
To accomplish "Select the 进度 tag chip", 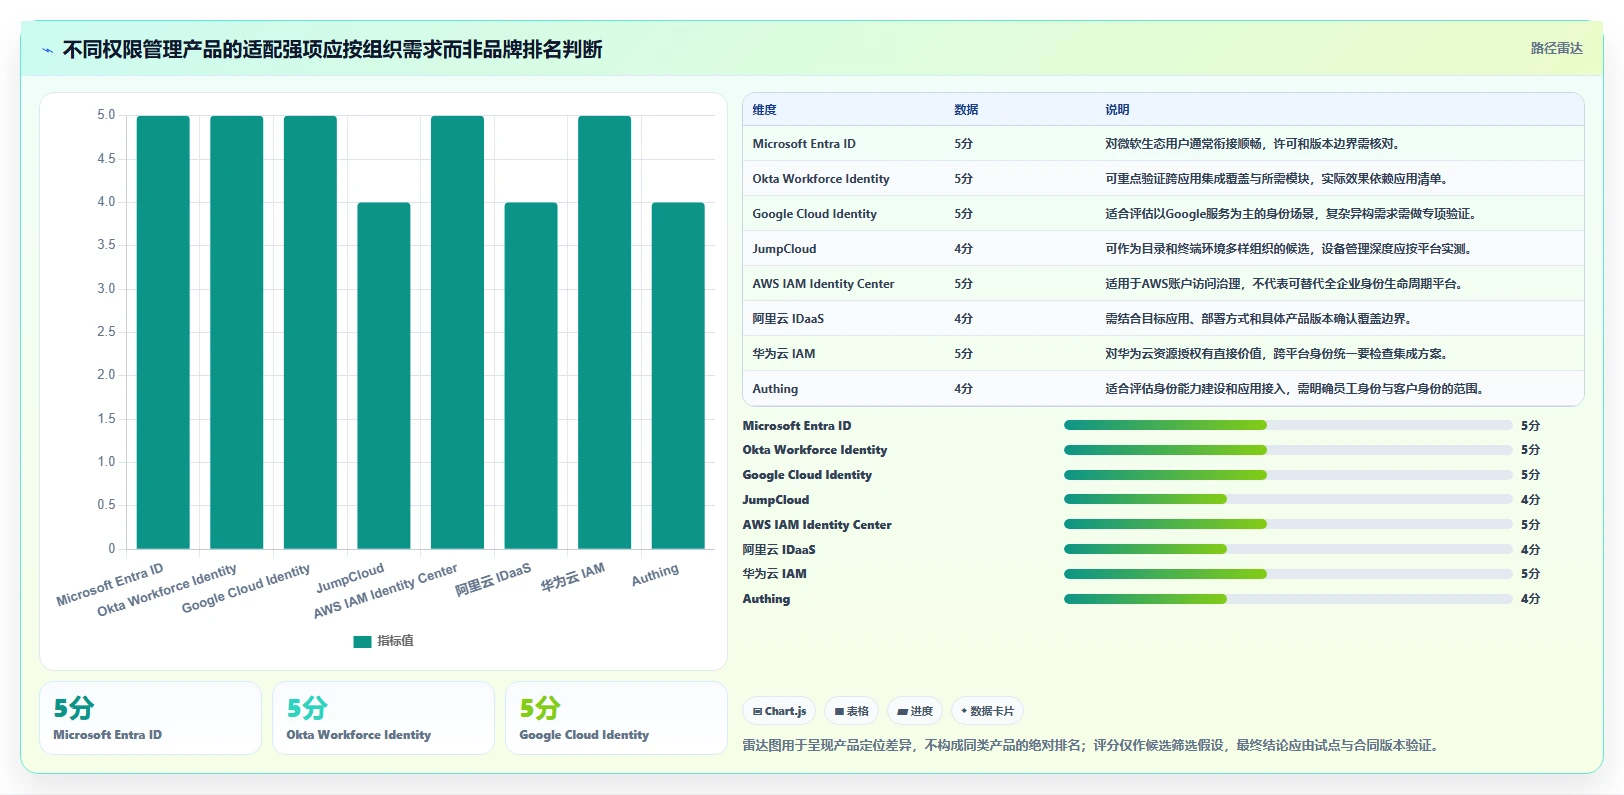I will point(915,711).
